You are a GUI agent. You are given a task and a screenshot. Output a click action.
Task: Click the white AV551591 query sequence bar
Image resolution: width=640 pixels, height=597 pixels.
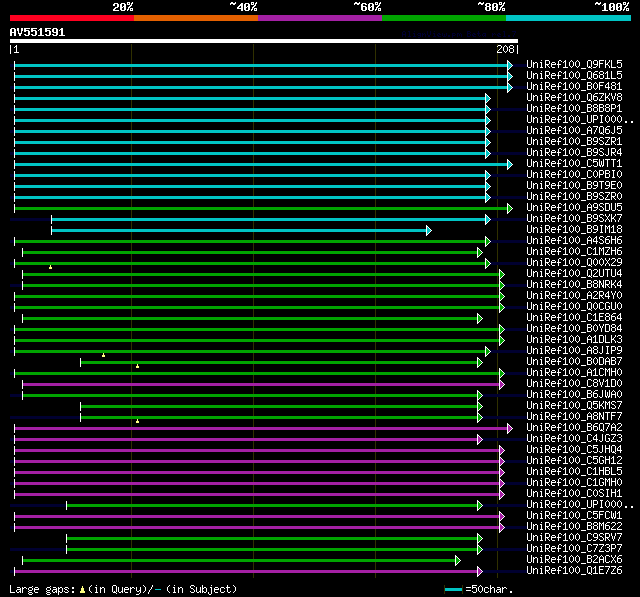[x=264, y=41]
